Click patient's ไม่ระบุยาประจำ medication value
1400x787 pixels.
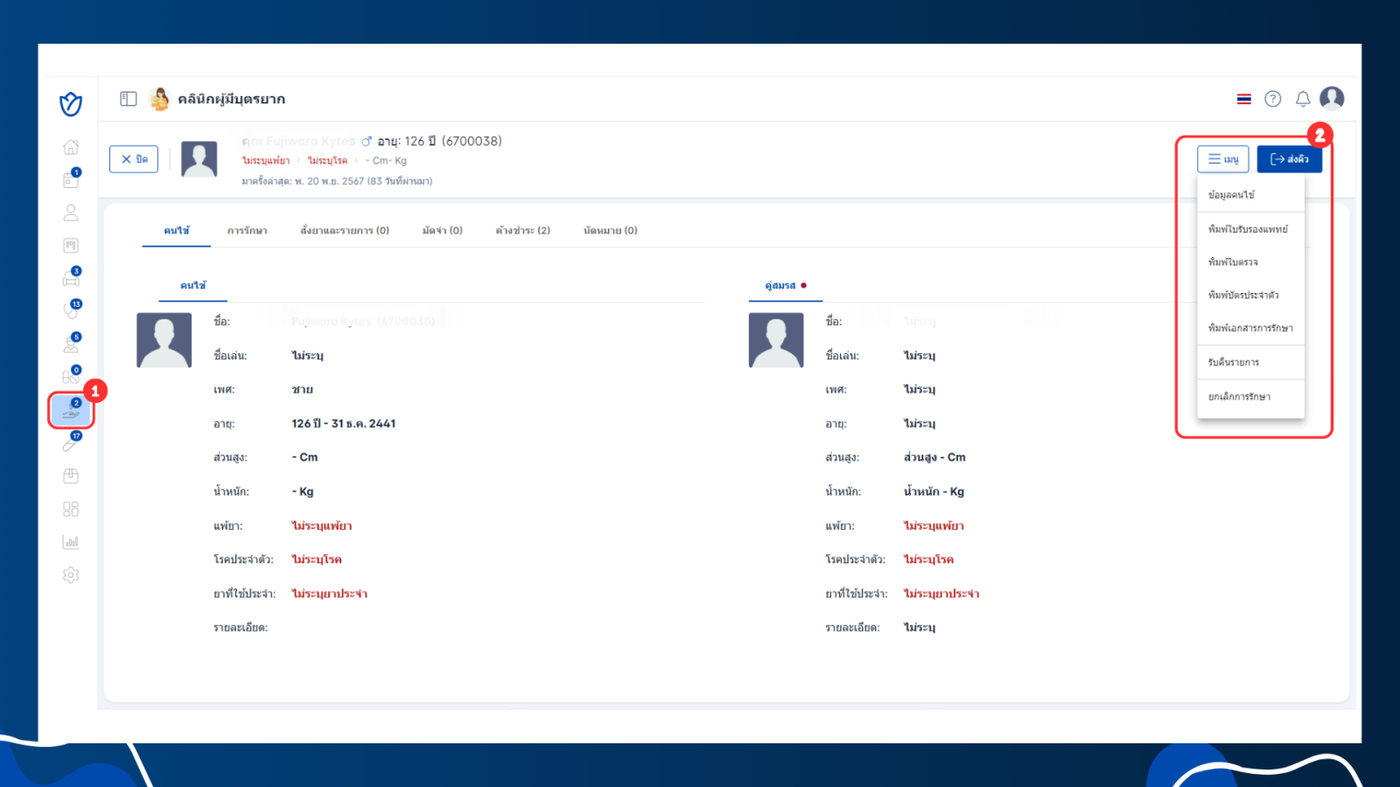[329, 594]
